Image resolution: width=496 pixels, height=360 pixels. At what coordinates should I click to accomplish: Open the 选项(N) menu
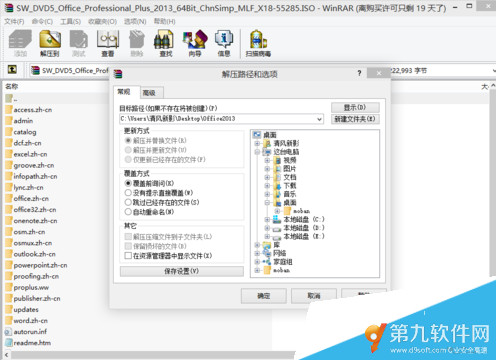pyautogui.click(x=135, y=22)
